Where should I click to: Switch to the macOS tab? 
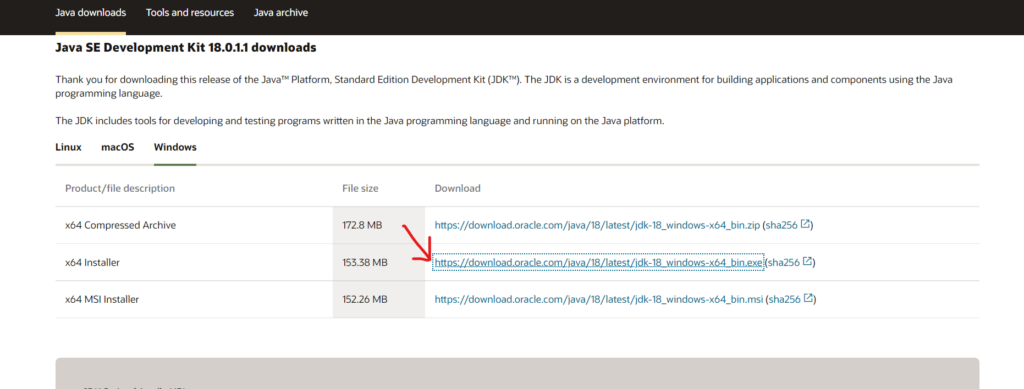118,148
